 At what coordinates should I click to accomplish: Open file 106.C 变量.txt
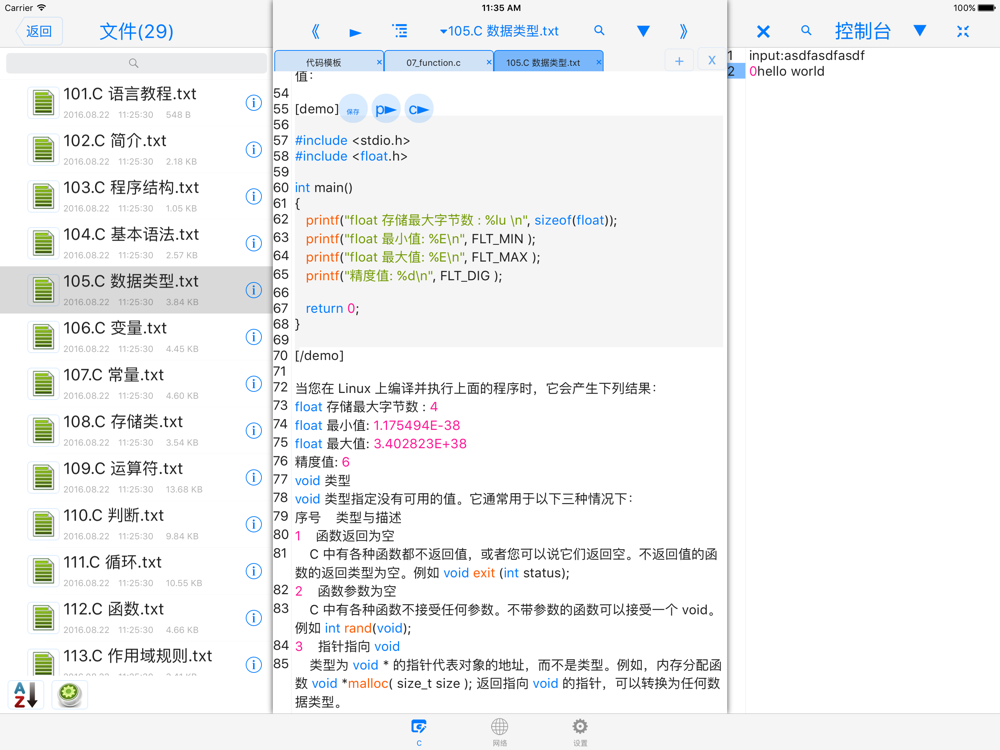tap(135, 337)
